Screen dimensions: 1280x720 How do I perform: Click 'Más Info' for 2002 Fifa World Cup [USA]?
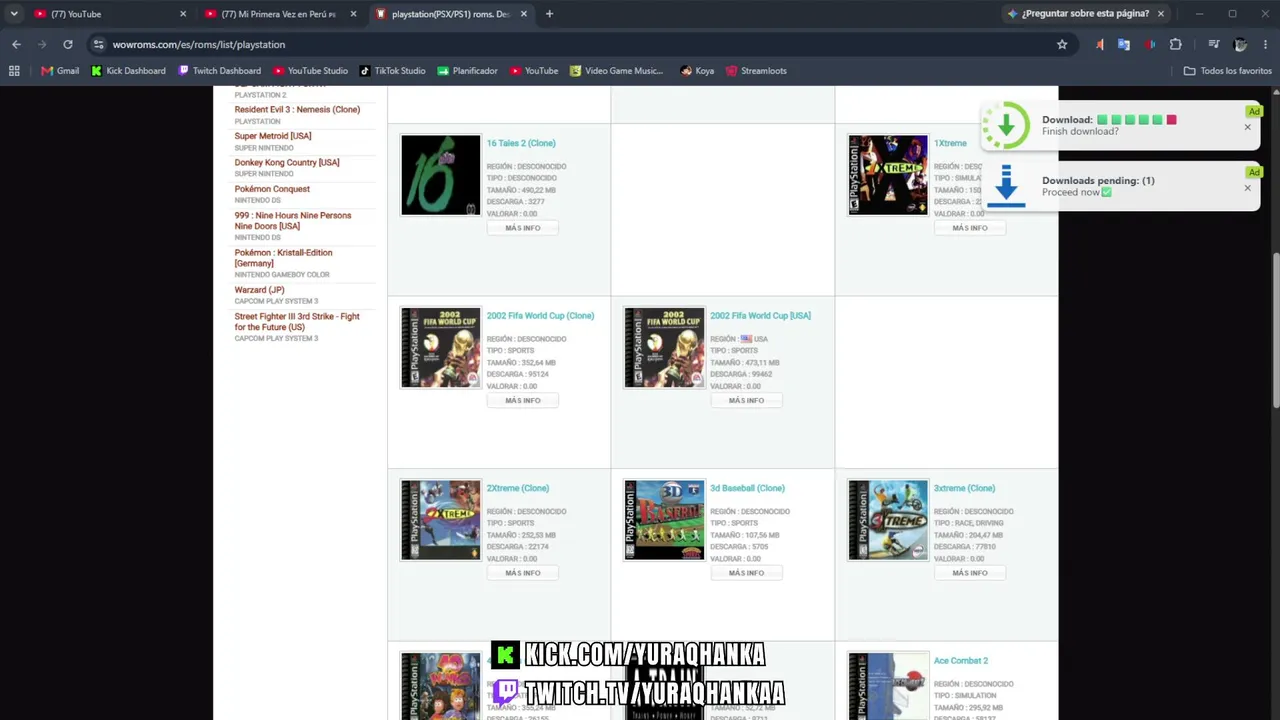click(746, 401)
